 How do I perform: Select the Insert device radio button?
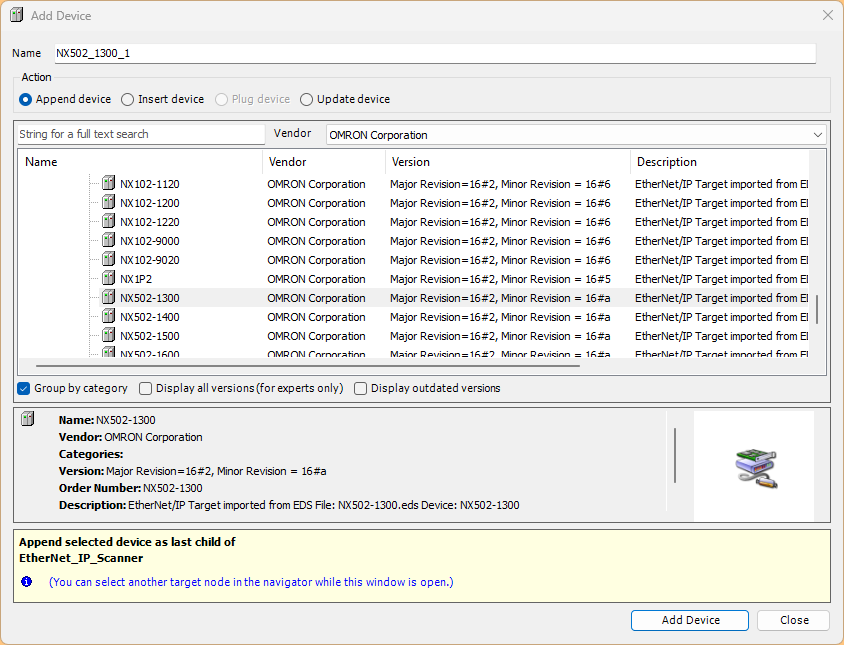128,99
